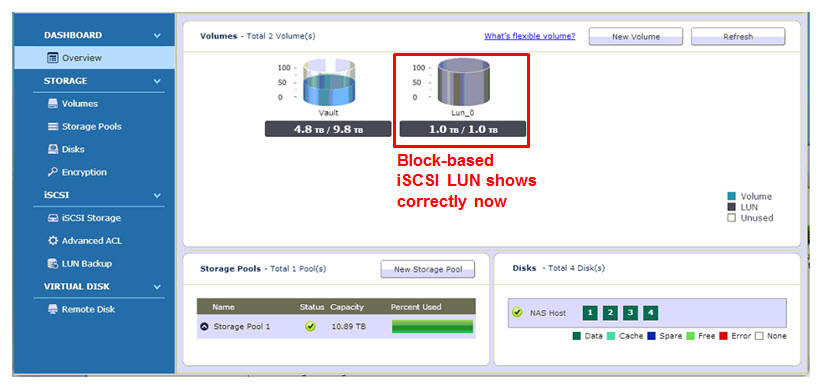
Task: Collapse the iSCSI section chevron
Action: coord(157,196)
